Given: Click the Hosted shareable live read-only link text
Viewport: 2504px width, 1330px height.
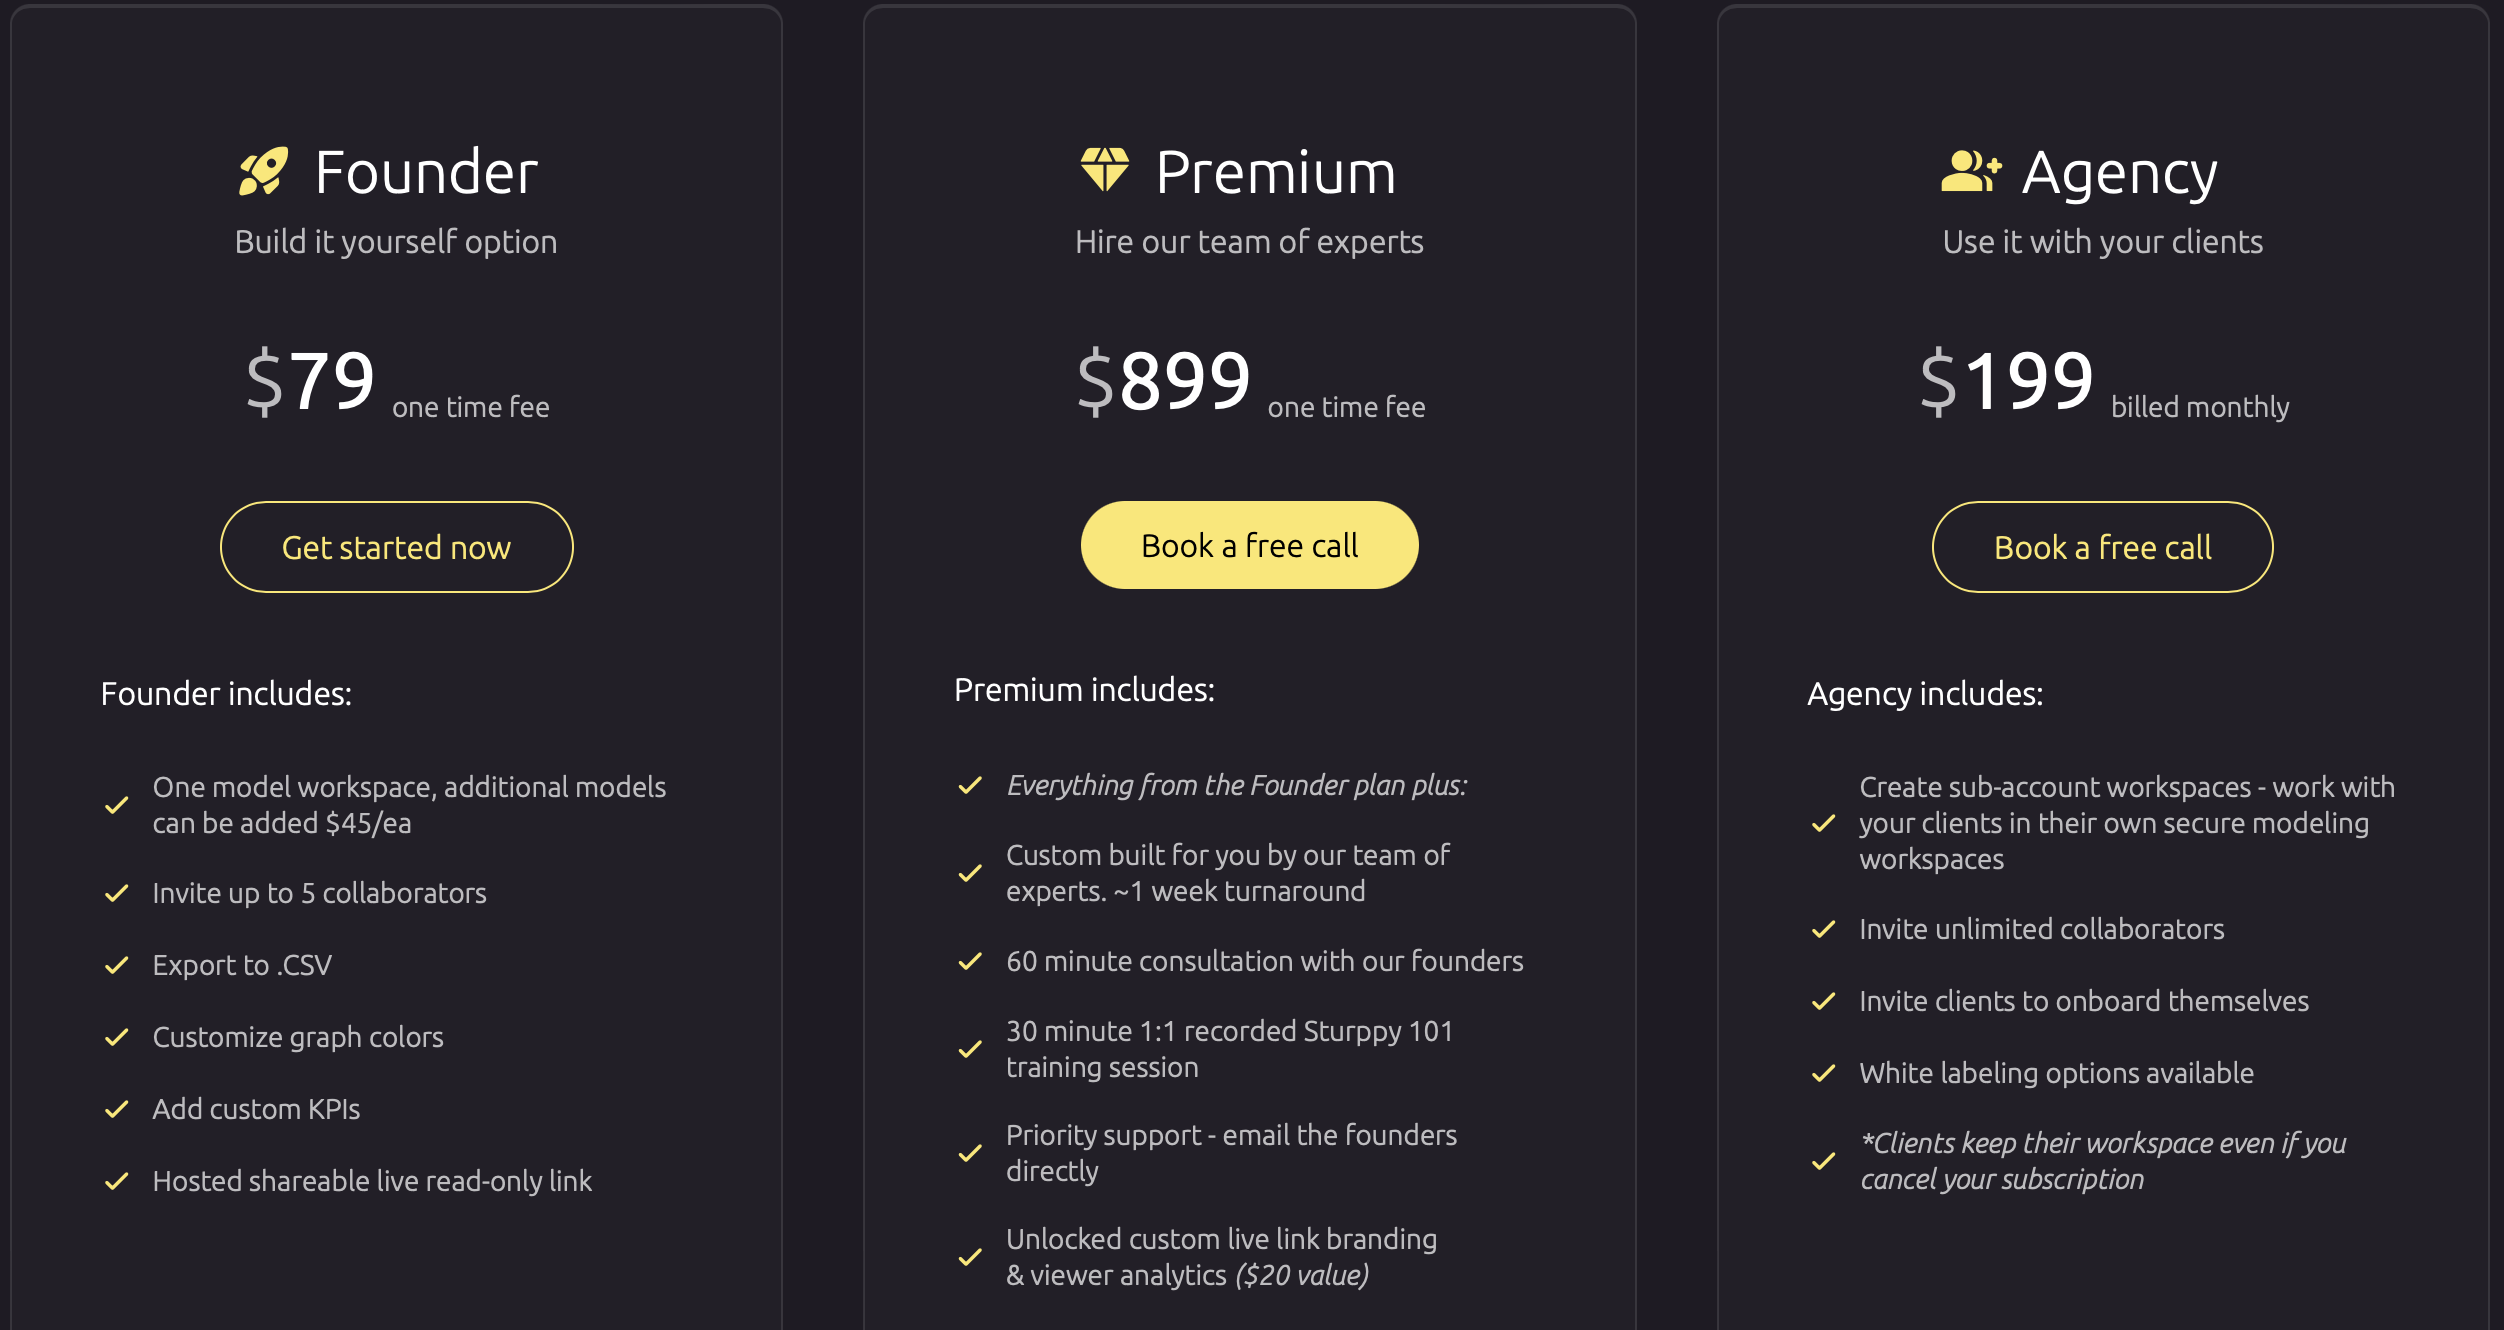Looking at the screenshot, I should [372, 1181].
